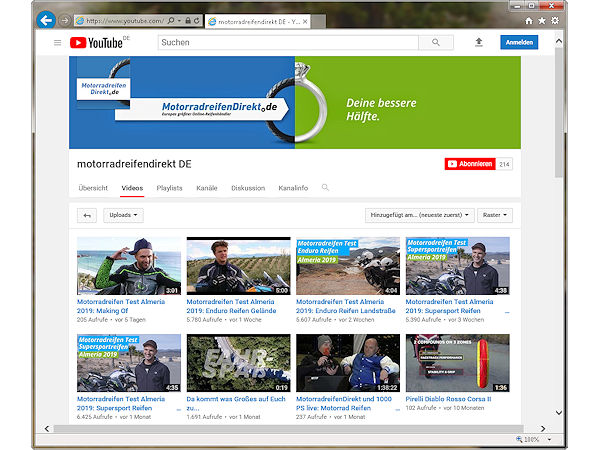Click the 'Motorradreifen Test Almeria 2019: Making Of' title
Image resolution: width=600 pixels, height=450 pixels.
click(x=121, y=306)
